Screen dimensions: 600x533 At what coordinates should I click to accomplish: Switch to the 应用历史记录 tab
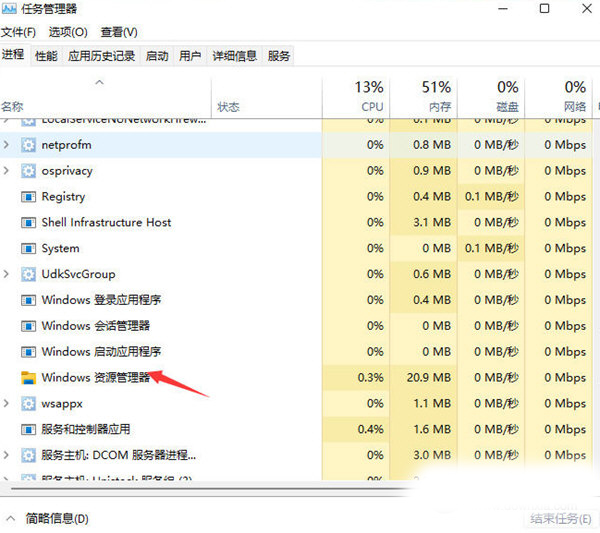(x=101, y=56)
